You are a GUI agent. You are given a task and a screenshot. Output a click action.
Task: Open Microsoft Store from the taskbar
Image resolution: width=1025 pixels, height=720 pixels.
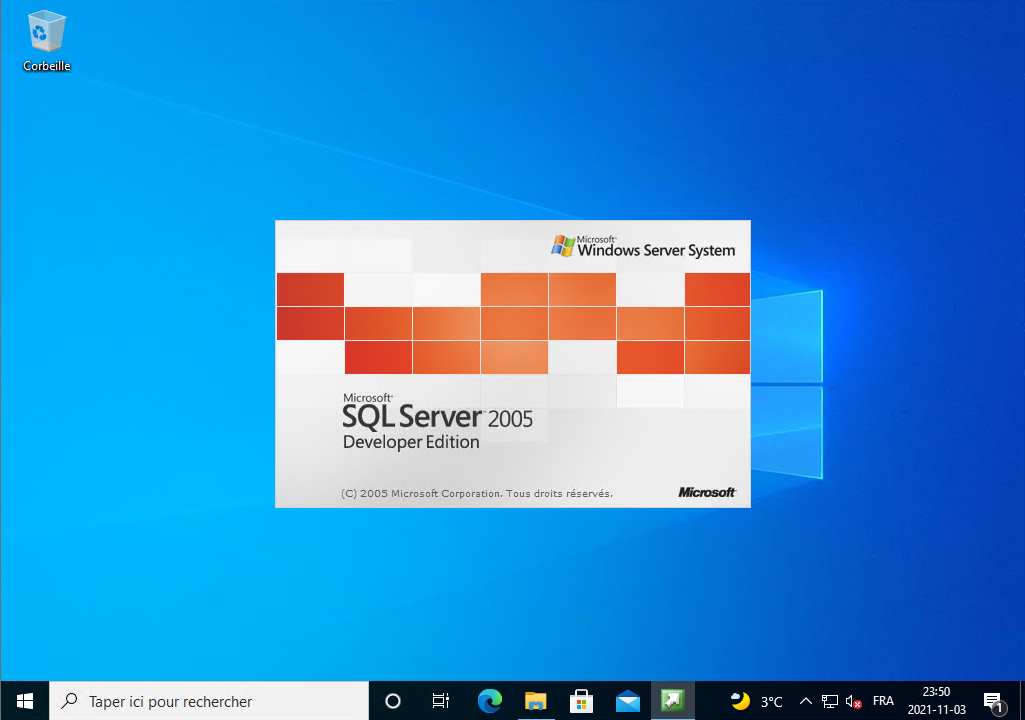(581, 701)
